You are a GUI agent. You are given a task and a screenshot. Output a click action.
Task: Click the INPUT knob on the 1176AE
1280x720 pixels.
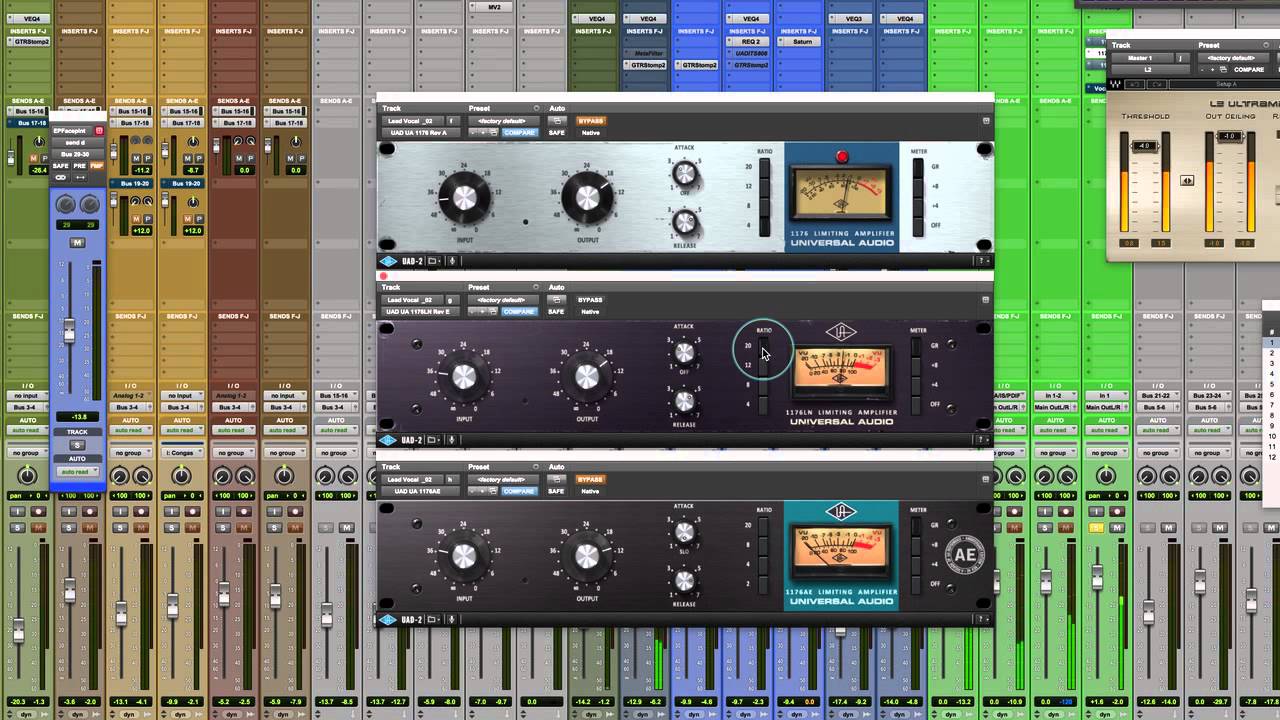point(465,557)
